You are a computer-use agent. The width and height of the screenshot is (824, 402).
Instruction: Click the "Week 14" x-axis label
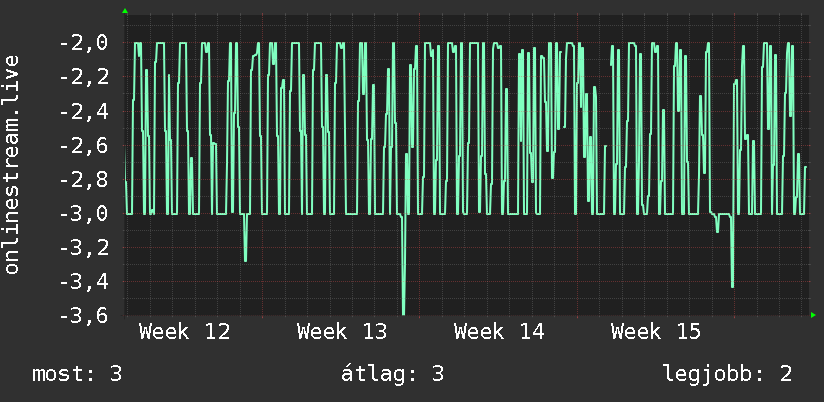coord(499,332)
